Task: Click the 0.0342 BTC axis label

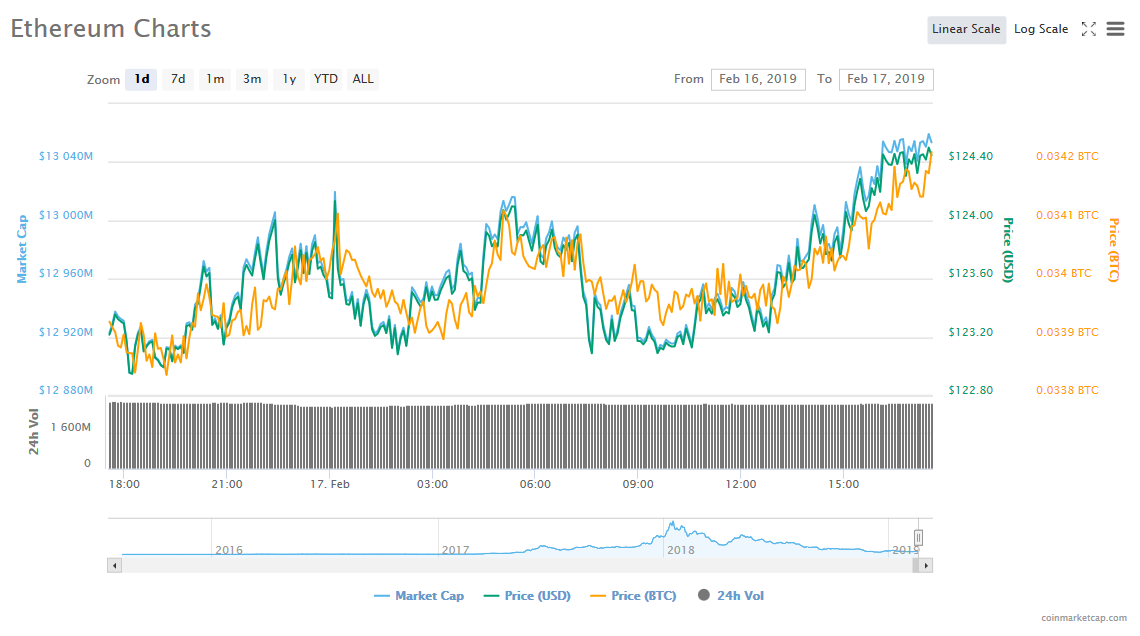Action: click(1067, 156)
